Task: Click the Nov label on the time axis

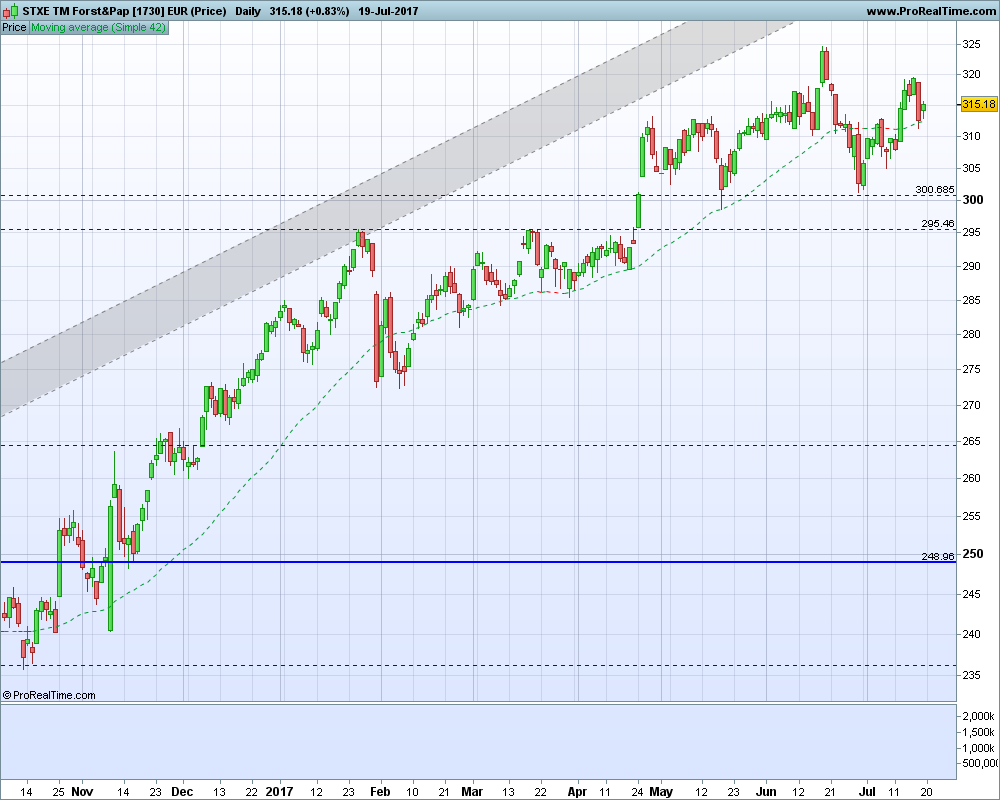Action: 82,792
